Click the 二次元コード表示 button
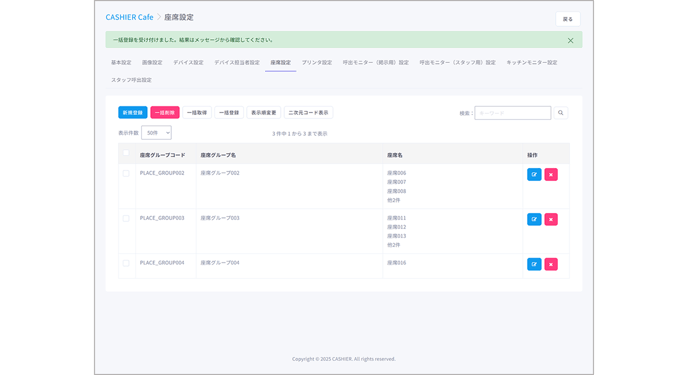The height and width of the screenshot is (375, 688). click(x=308, y=113)
